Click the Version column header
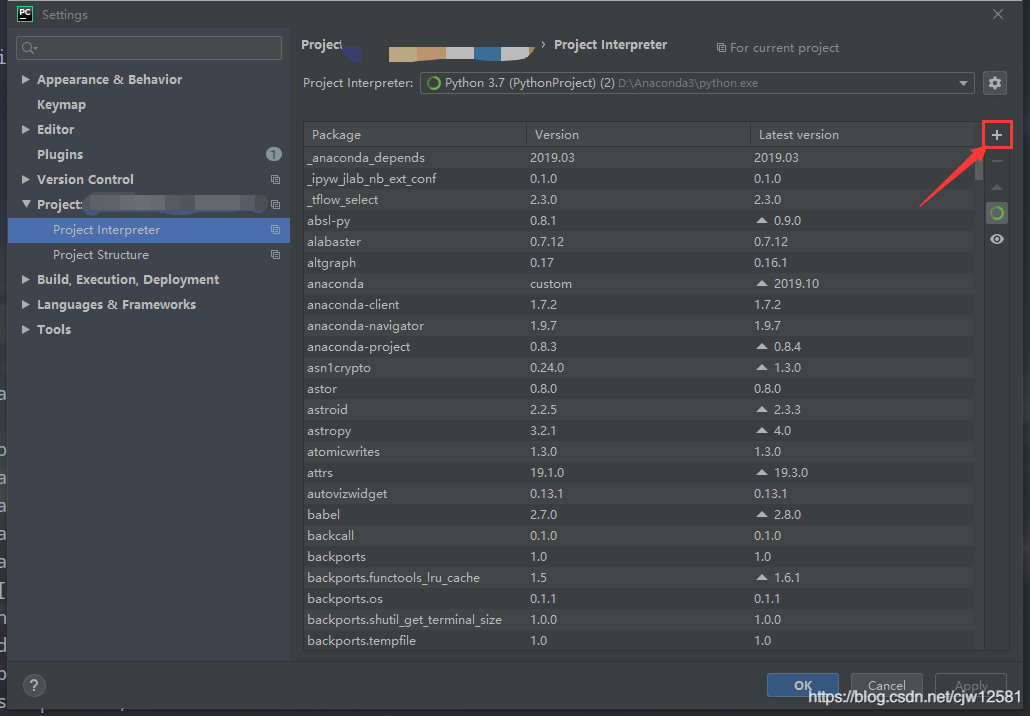 point(638,135)
